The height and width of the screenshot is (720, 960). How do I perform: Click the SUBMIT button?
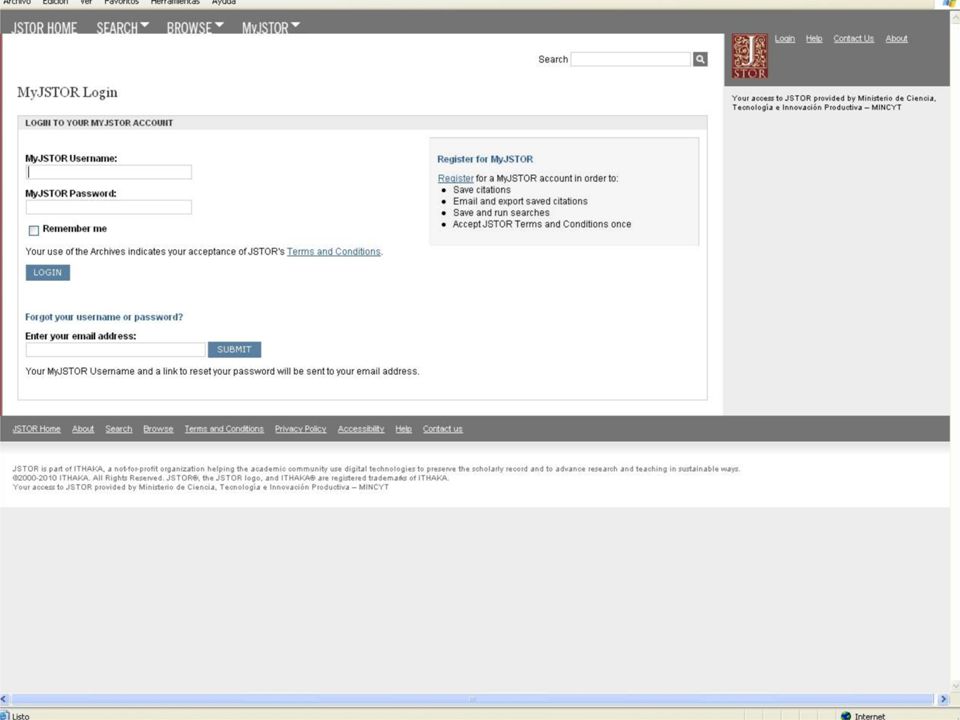coord(234,350)
